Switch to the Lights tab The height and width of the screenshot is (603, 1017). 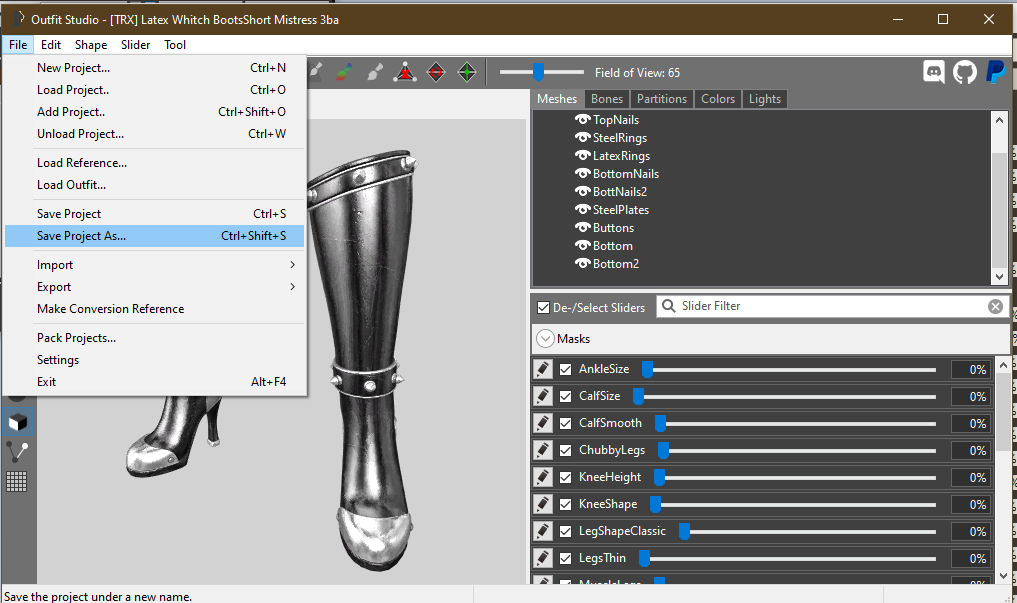tap(765, 99)
